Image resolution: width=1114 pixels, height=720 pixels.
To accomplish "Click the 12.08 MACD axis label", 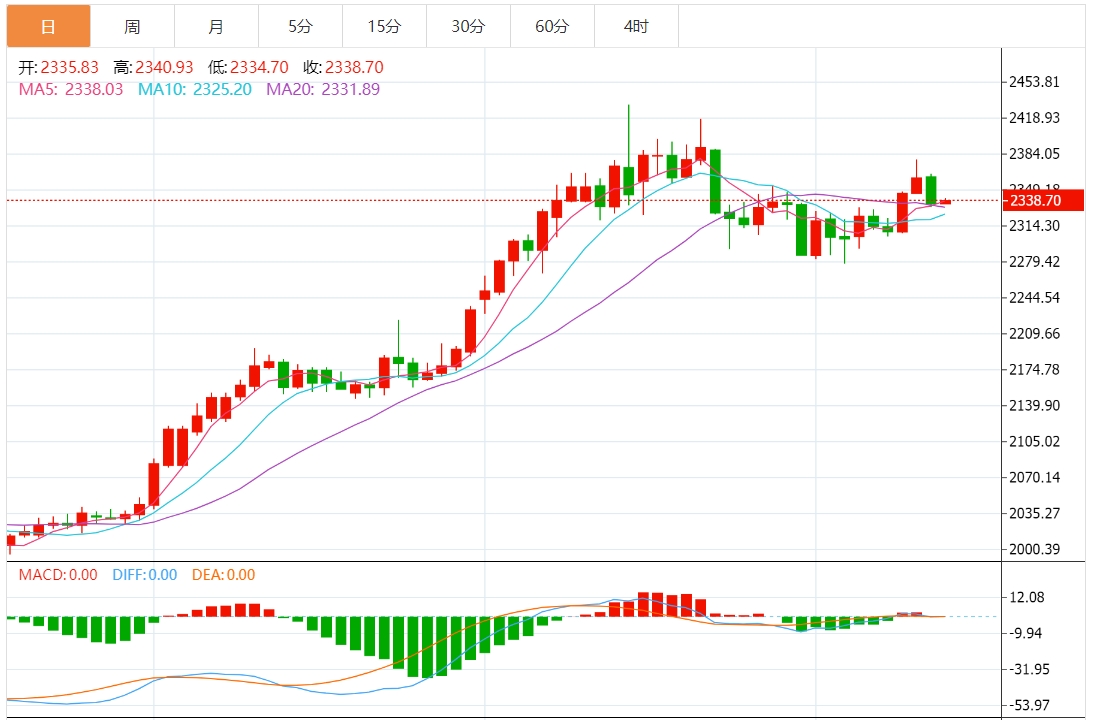I will click(x=1027, y=597).
